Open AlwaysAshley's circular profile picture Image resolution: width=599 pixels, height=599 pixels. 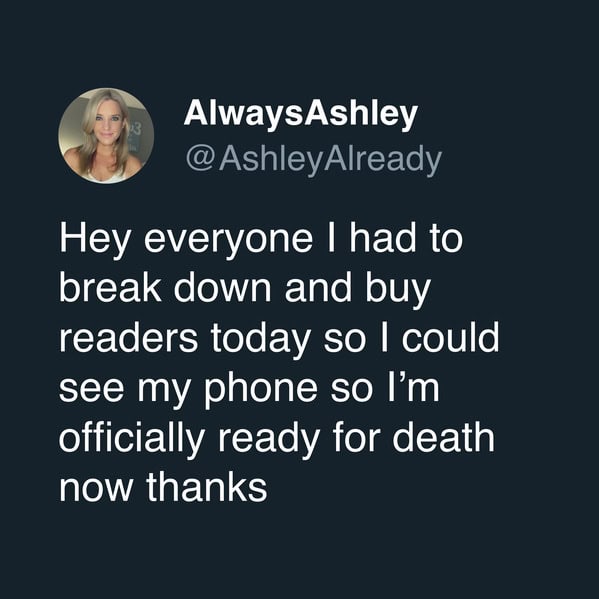coord(106,136)
